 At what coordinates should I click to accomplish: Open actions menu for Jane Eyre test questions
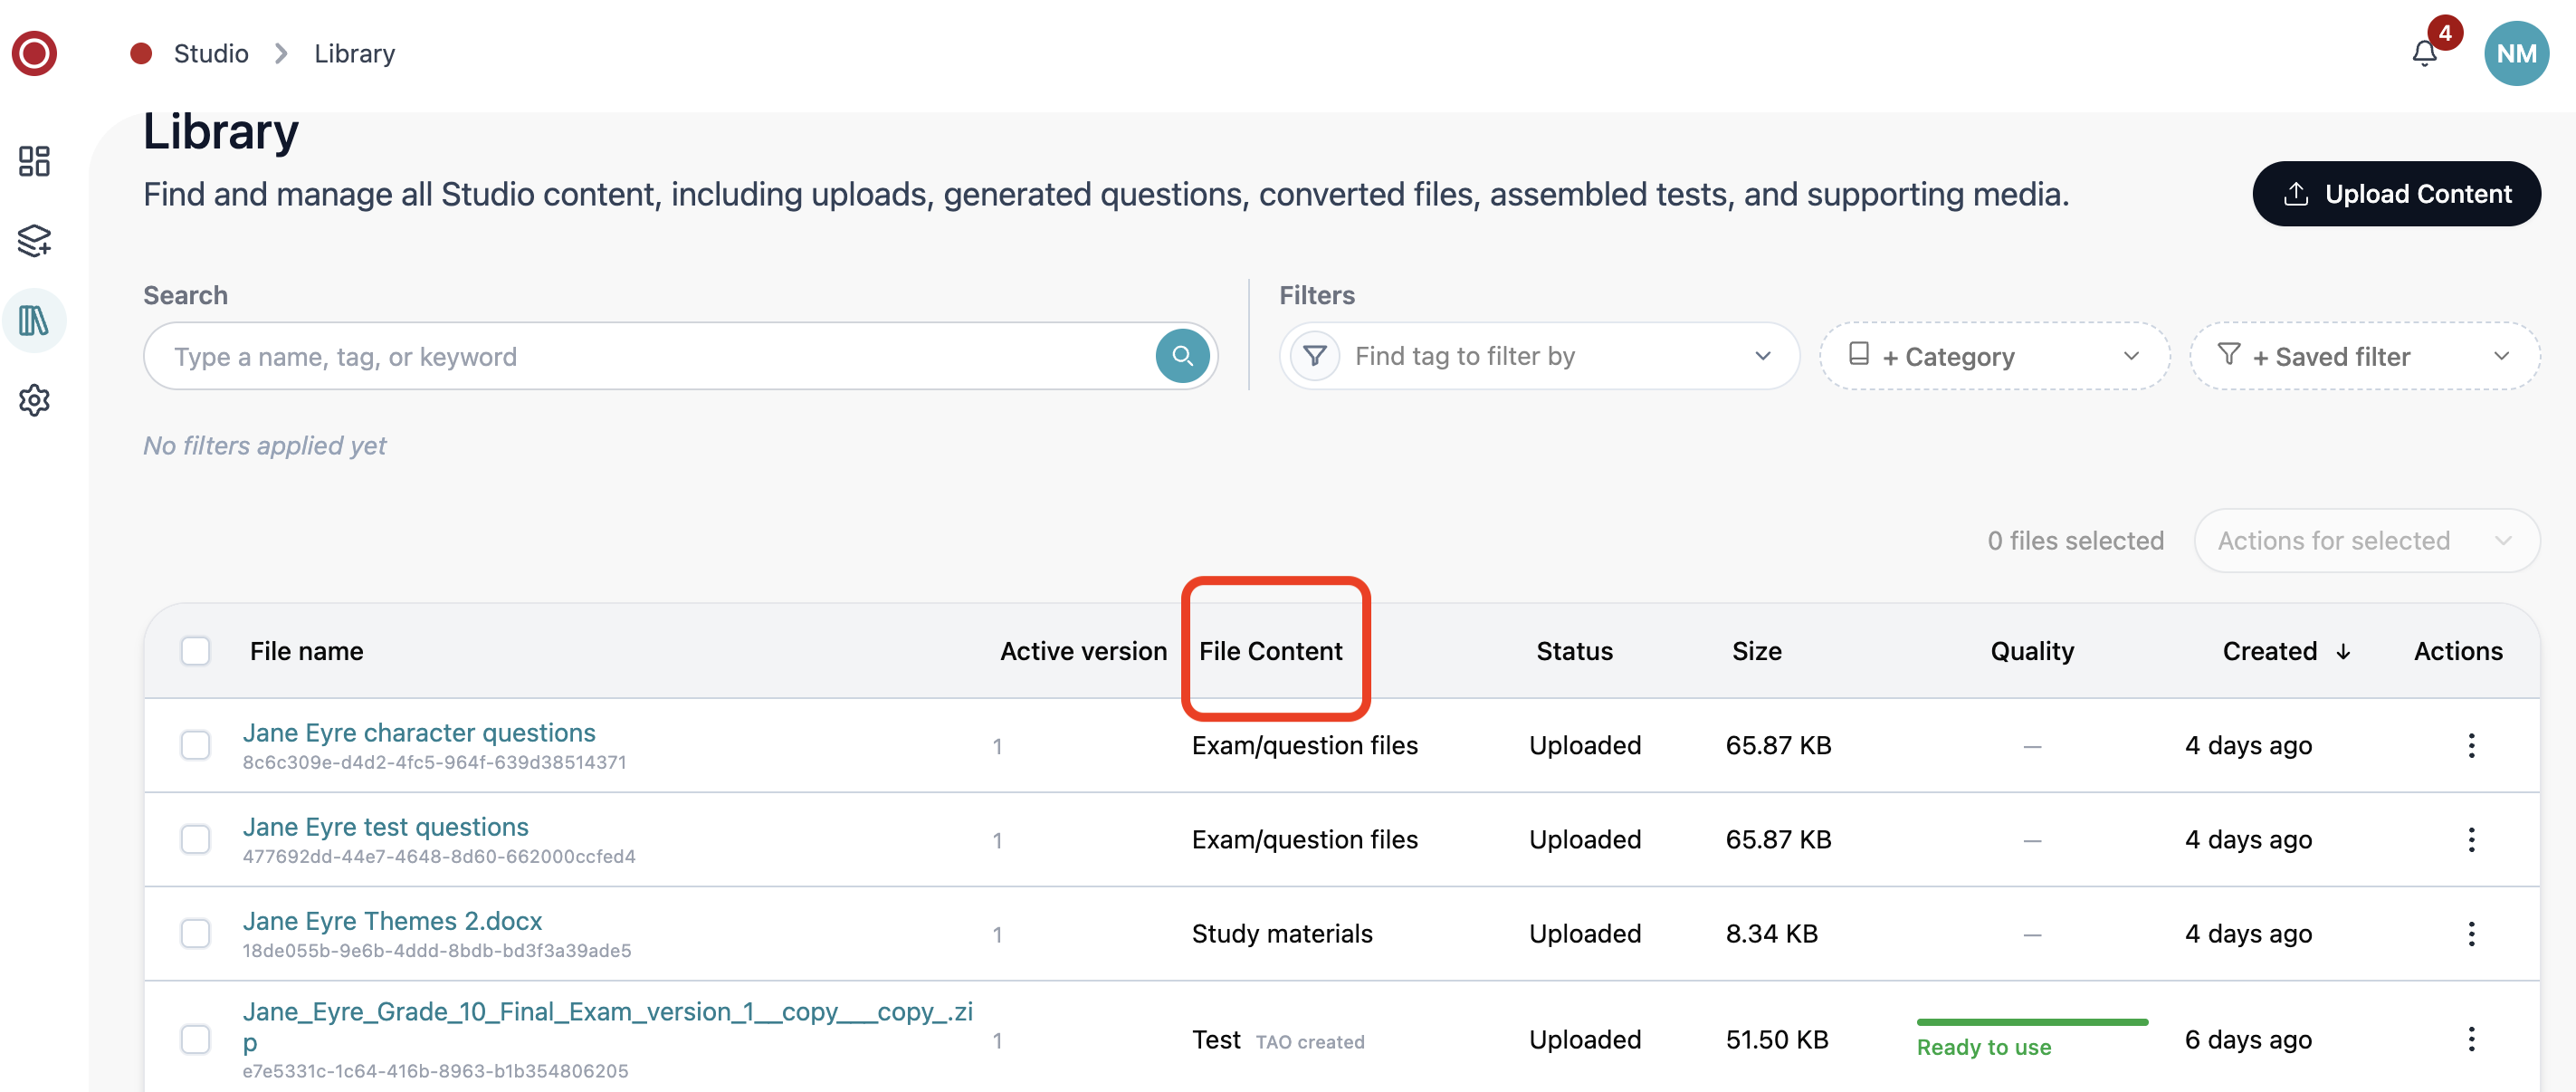coord(2471,840)
